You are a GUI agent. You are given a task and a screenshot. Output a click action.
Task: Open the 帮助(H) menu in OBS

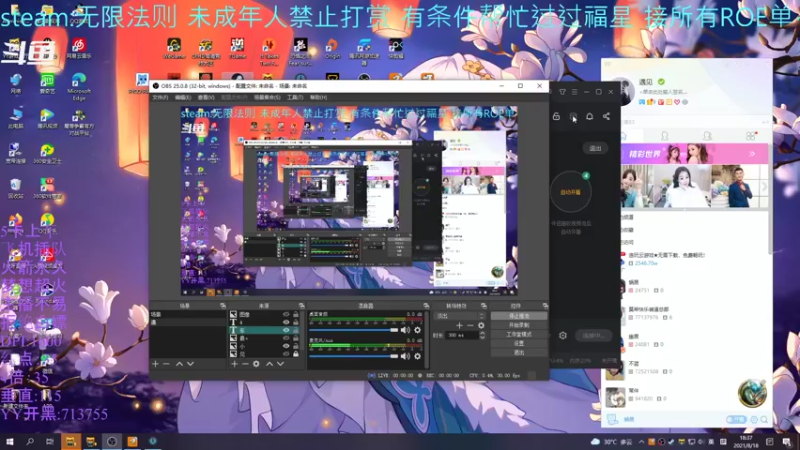tap(318, 97)
